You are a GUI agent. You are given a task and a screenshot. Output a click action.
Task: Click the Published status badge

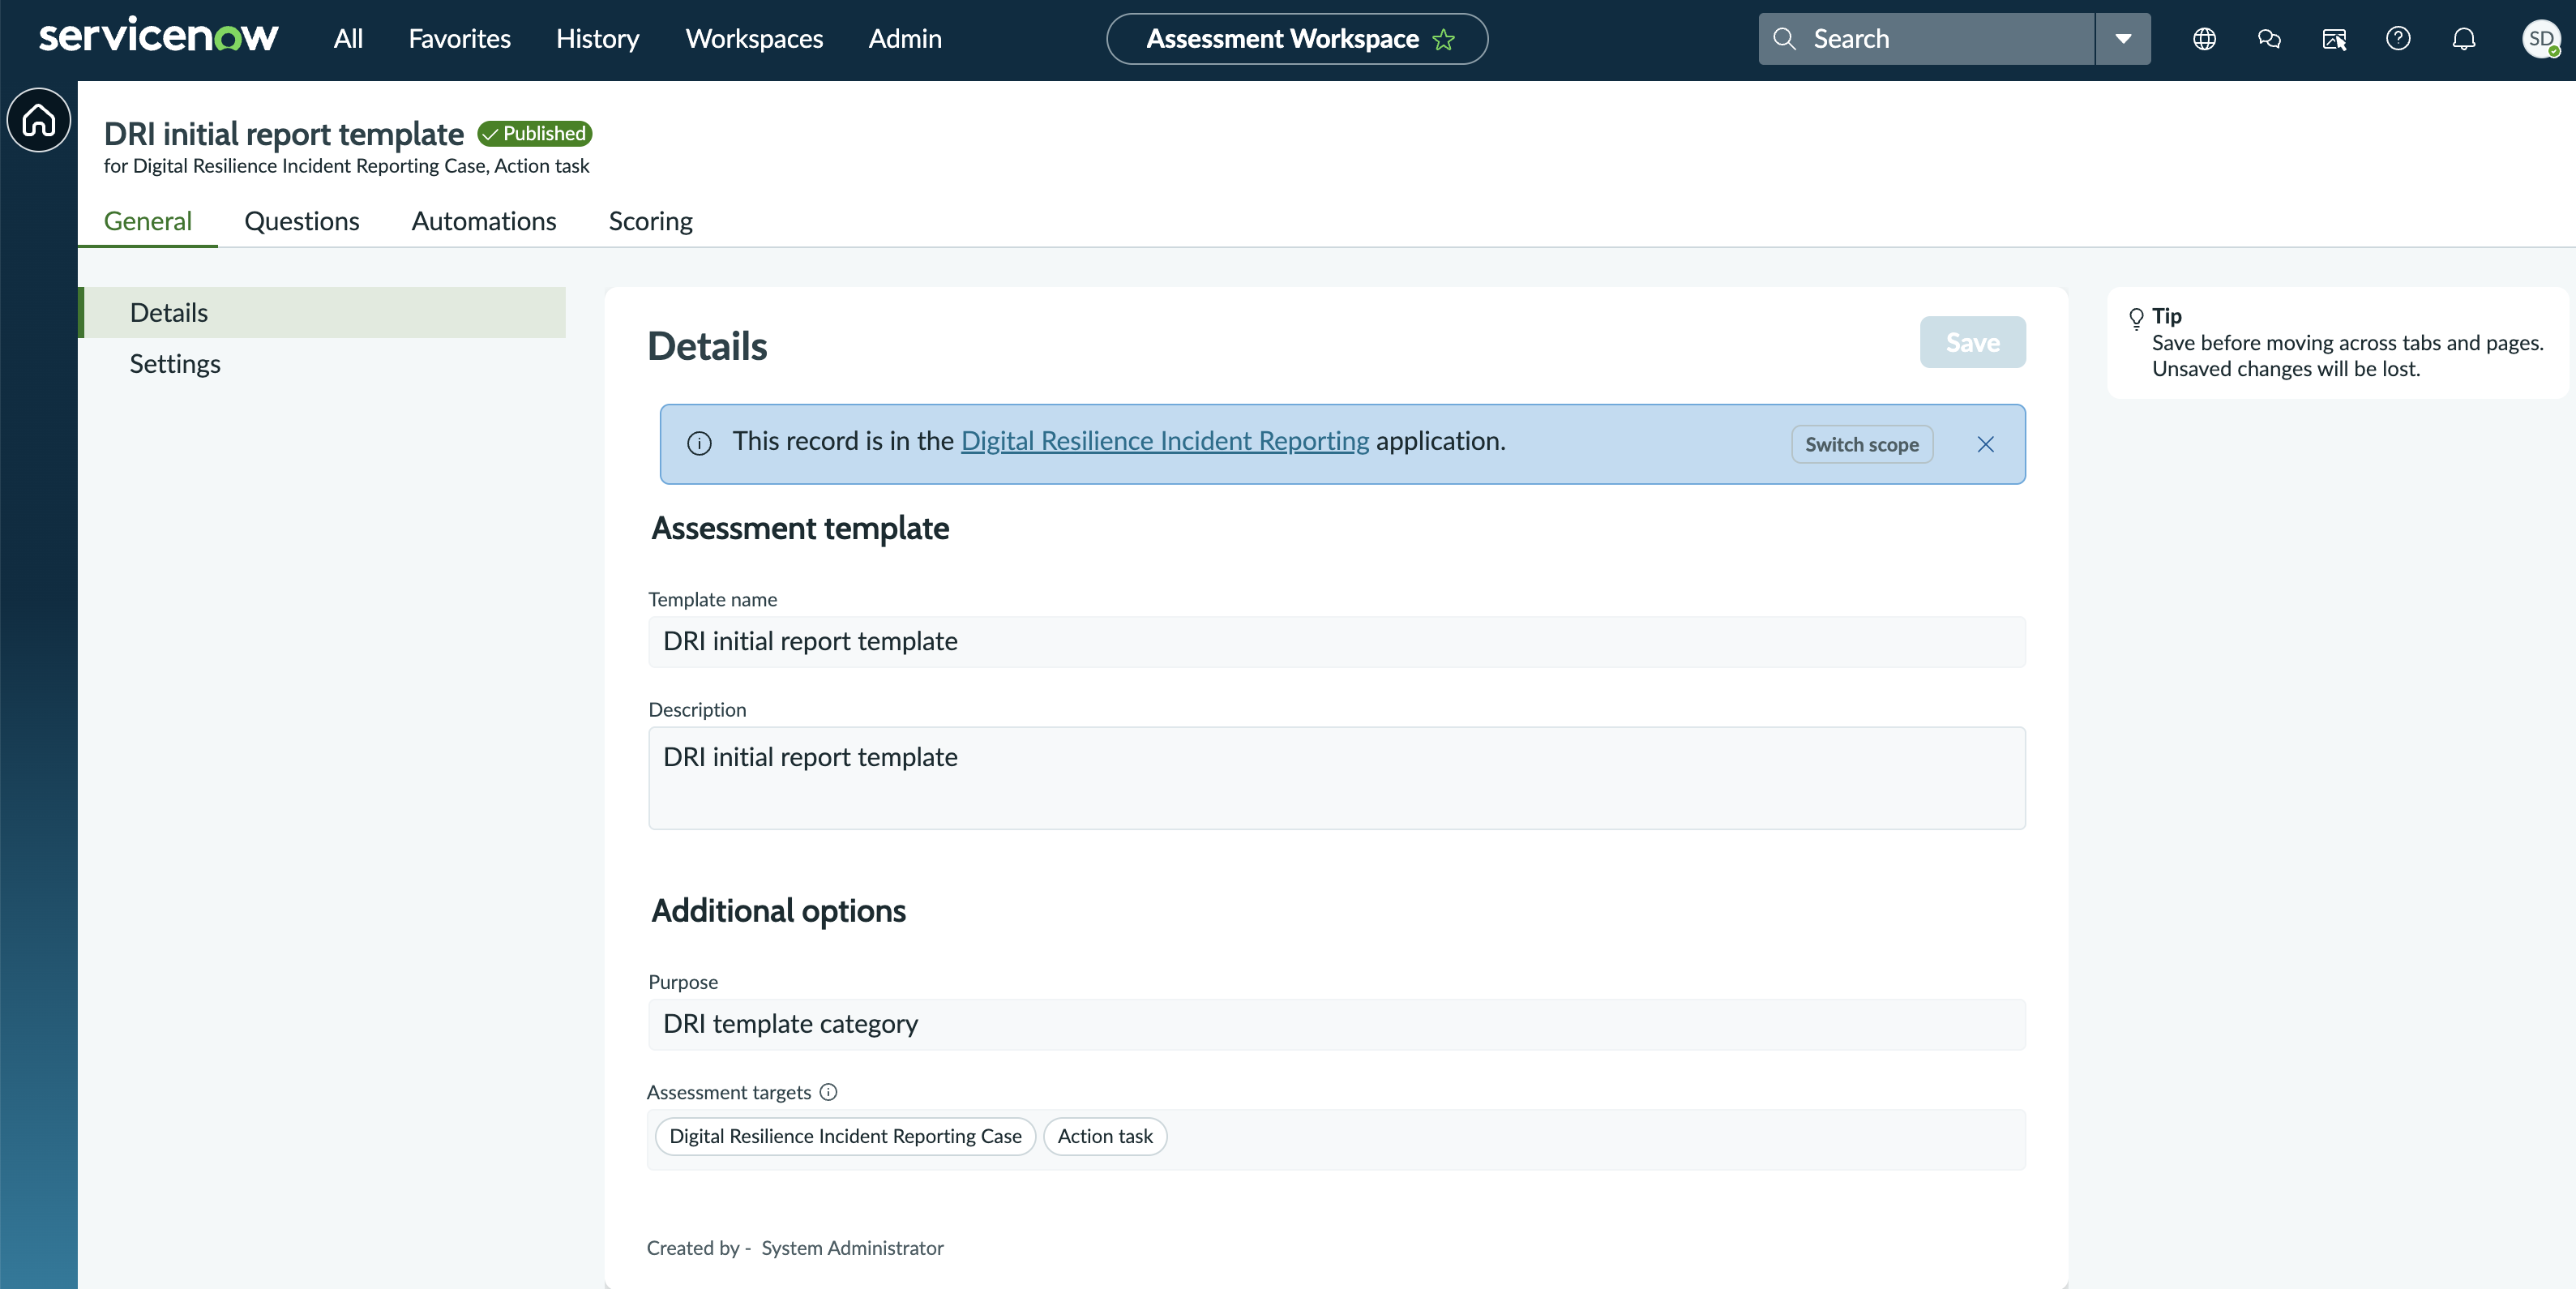coord(535,133)
